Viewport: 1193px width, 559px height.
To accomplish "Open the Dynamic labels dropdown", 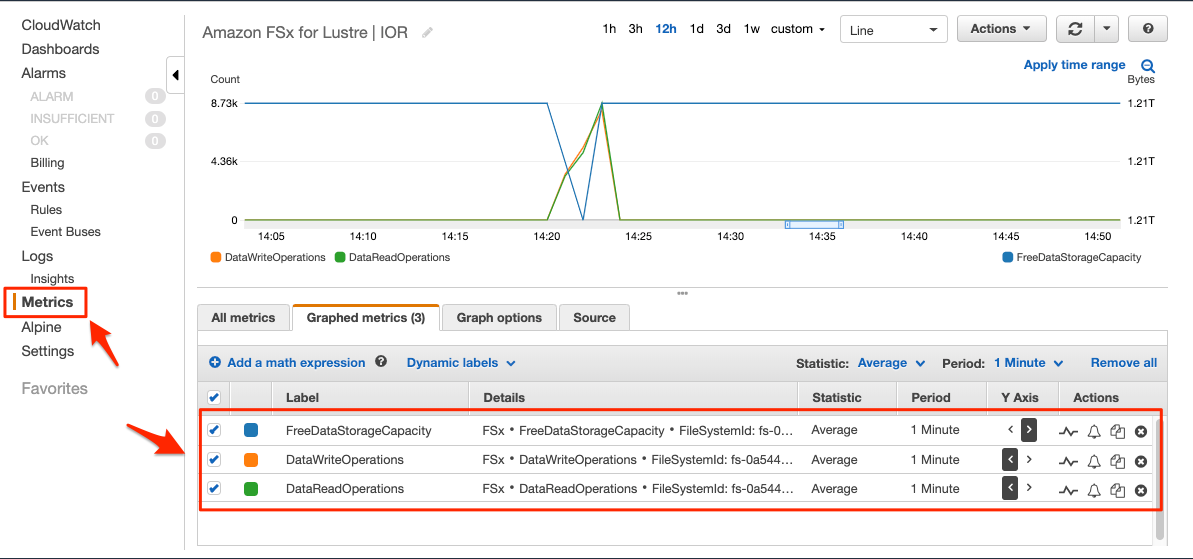I will (x=461, y=363).
